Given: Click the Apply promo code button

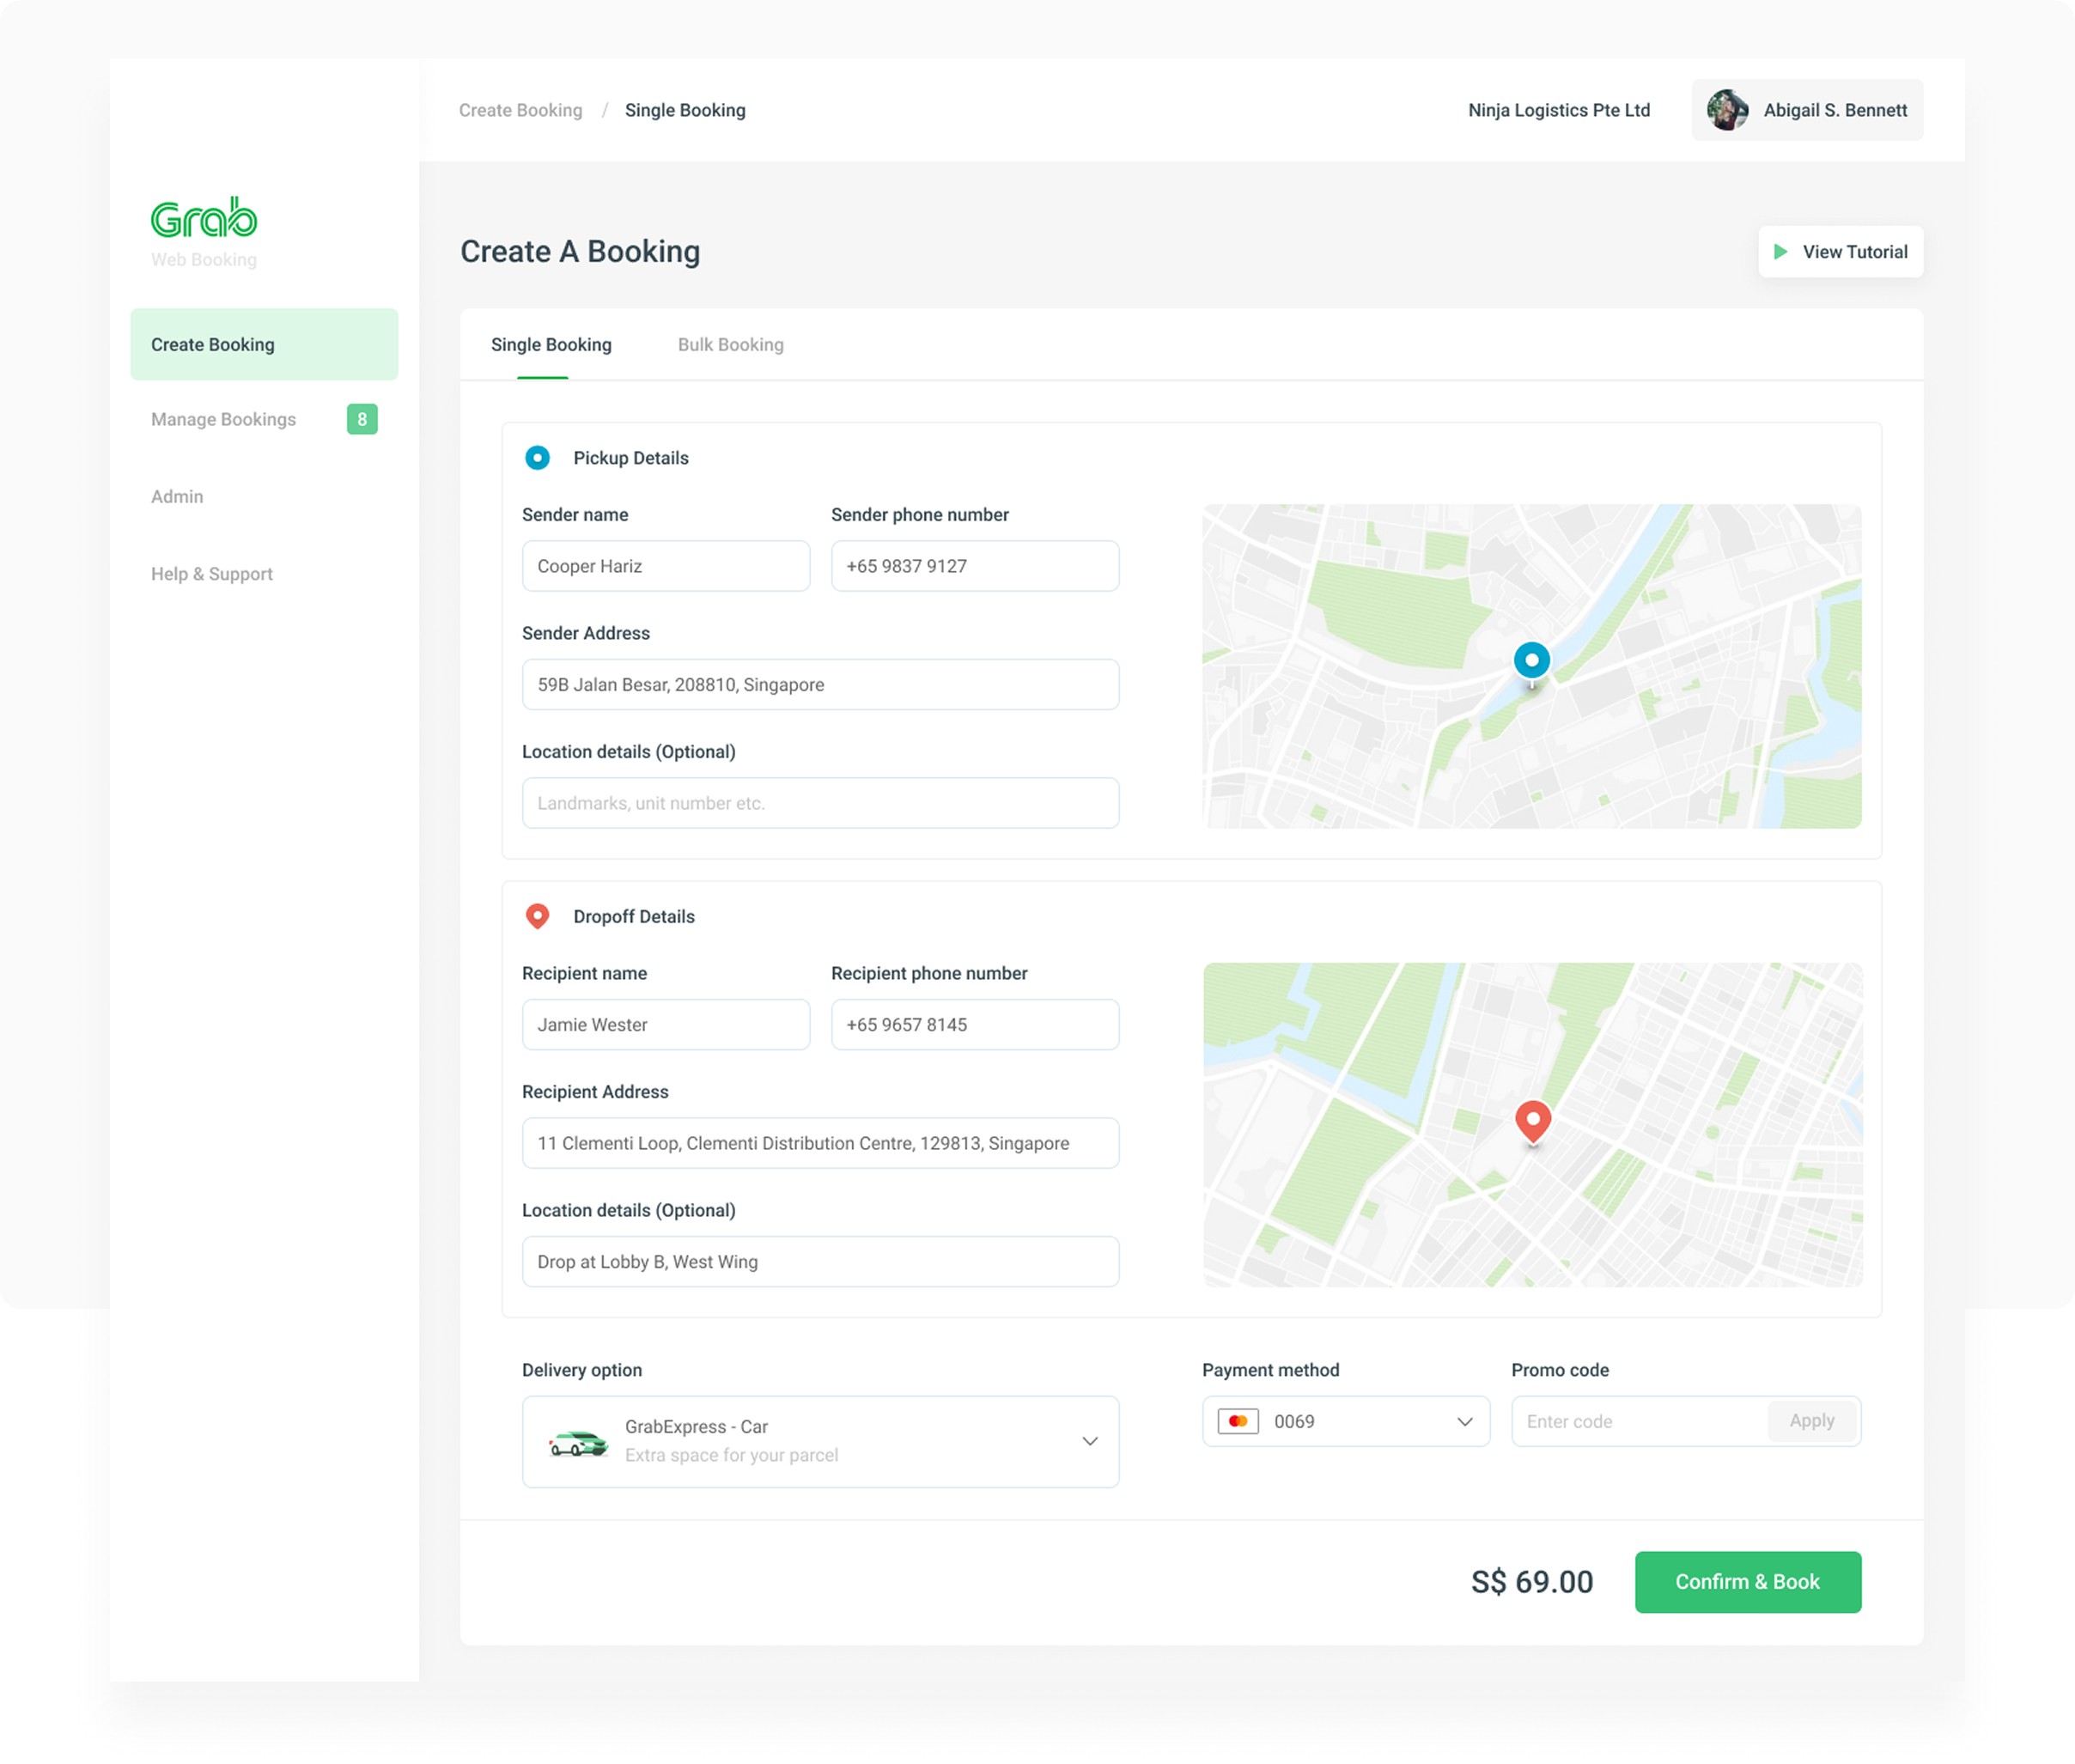Looking at the screenshot, I should coord(1811,1421).
